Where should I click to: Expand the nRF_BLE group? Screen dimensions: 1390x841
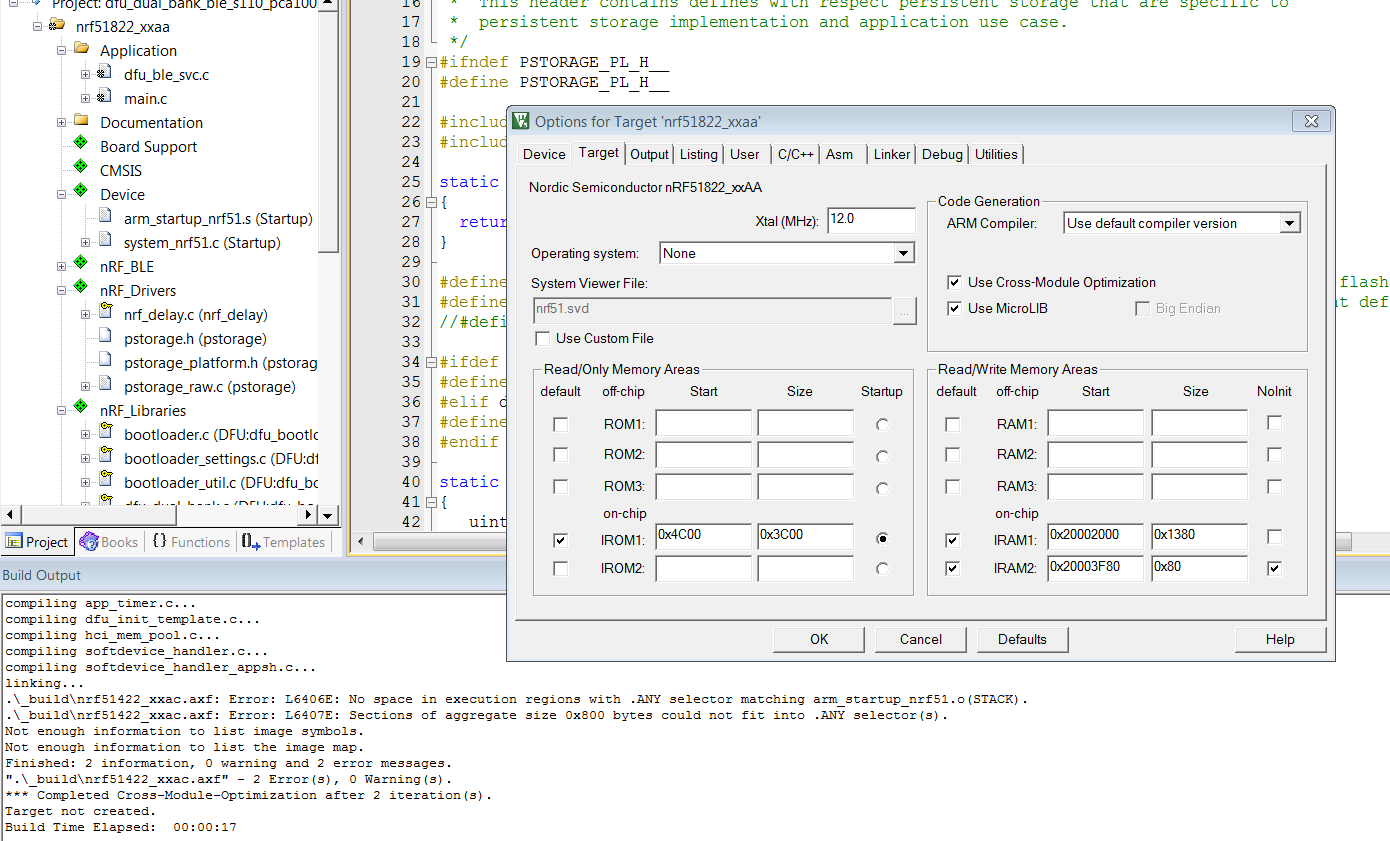coord(61,266)
